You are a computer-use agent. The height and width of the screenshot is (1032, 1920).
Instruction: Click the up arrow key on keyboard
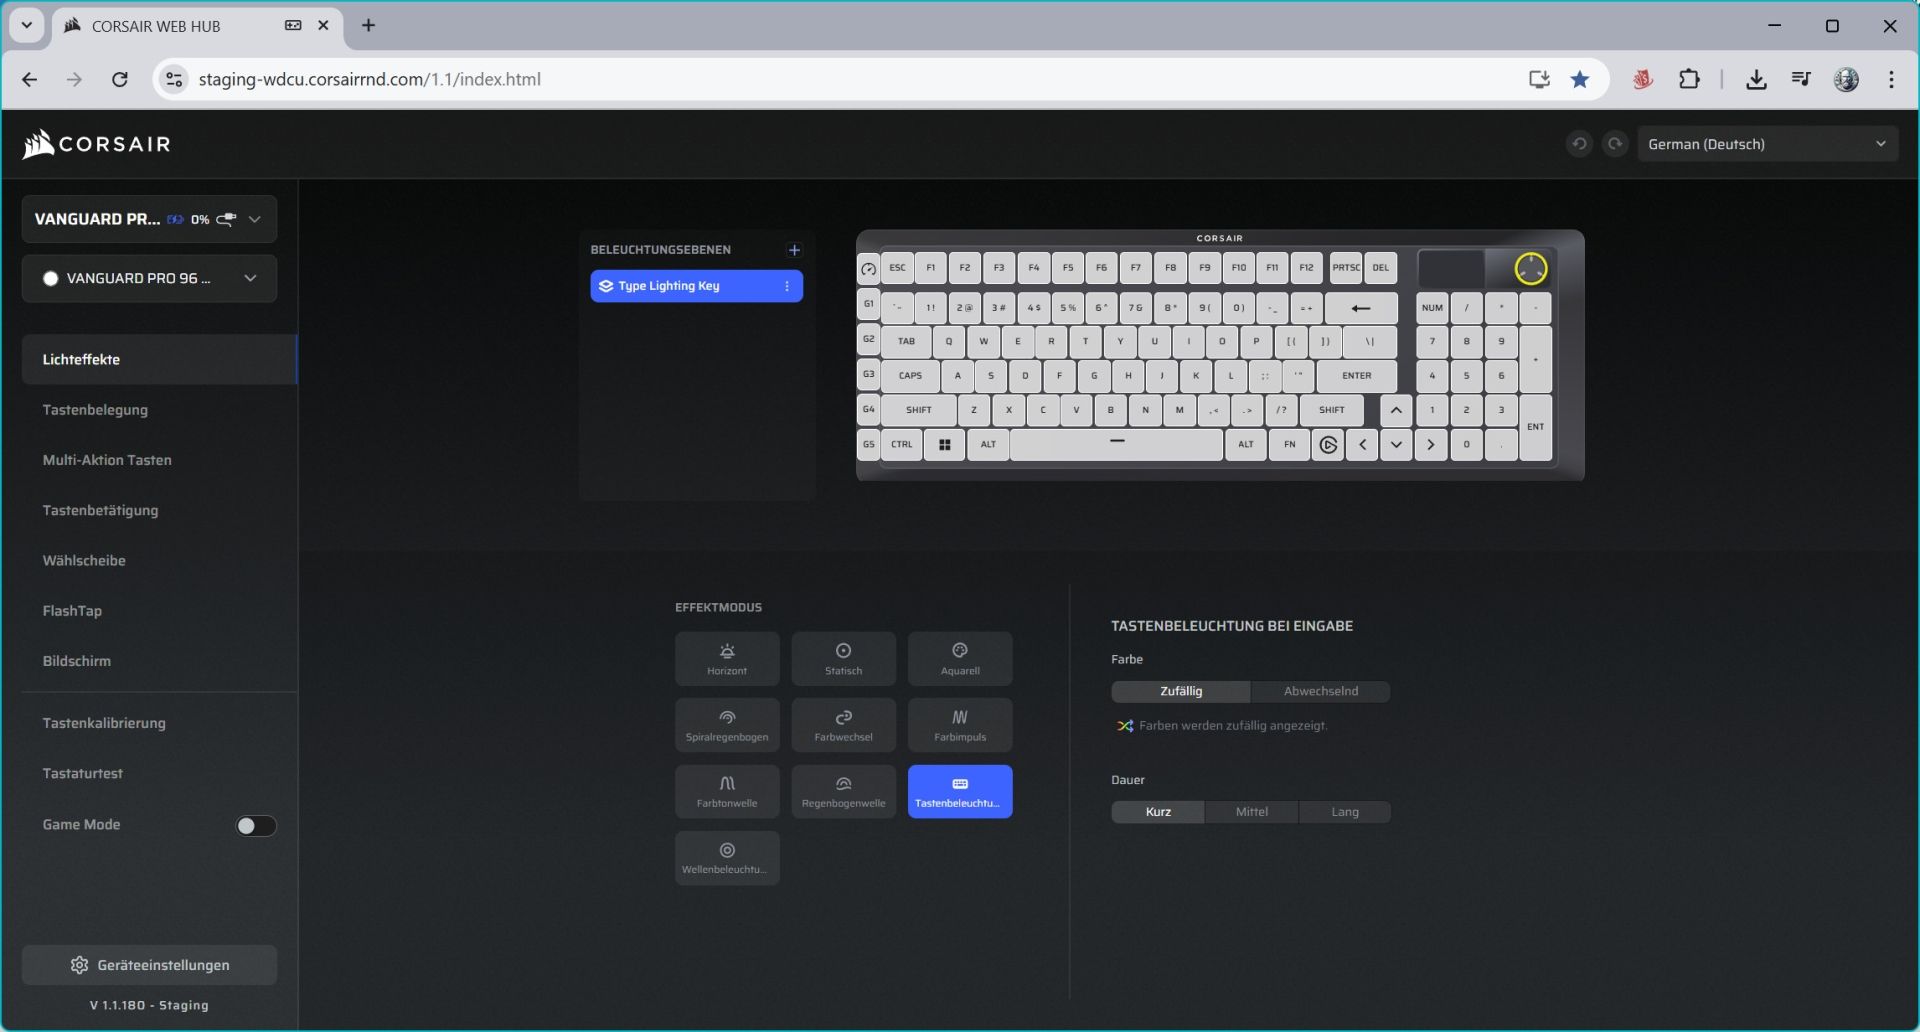(x=1396, y=410)
